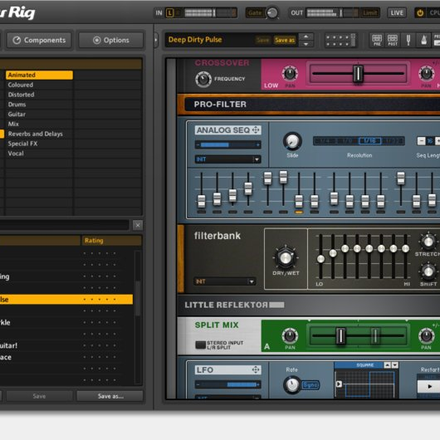The height and width of the screenshot is (440, 440).
Task: Decrease Seq Length with minus button
Action: click(421, 141)
